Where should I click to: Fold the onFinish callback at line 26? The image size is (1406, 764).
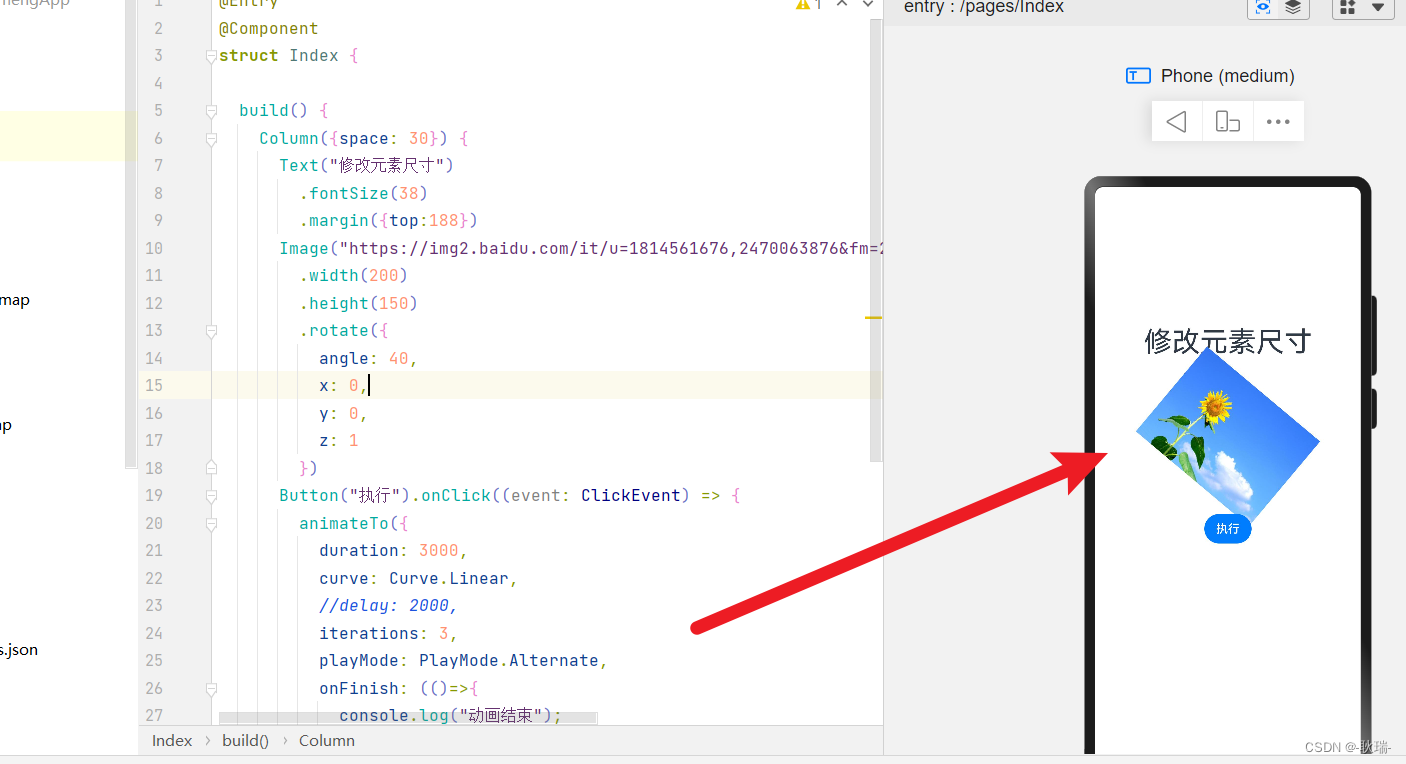coord(211,689)
